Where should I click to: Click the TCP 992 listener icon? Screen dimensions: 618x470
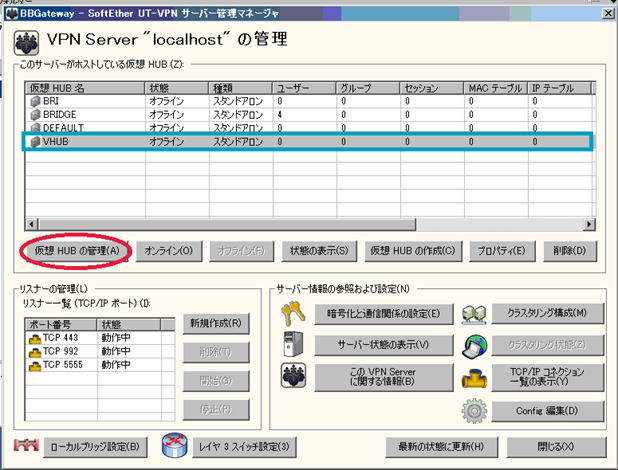pos(35,352)
